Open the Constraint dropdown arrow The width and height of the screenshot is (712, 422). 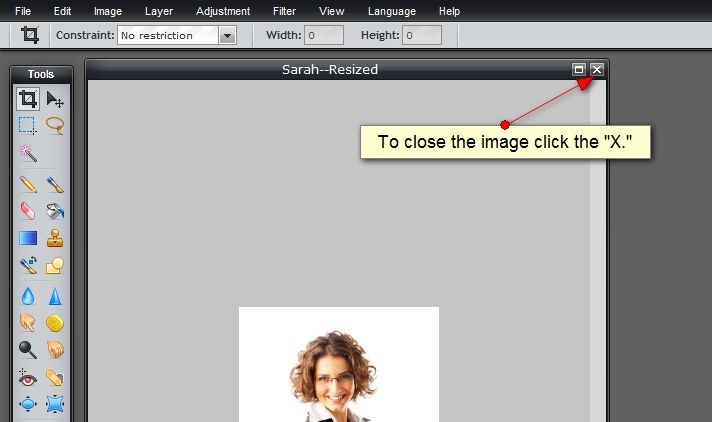227,36
